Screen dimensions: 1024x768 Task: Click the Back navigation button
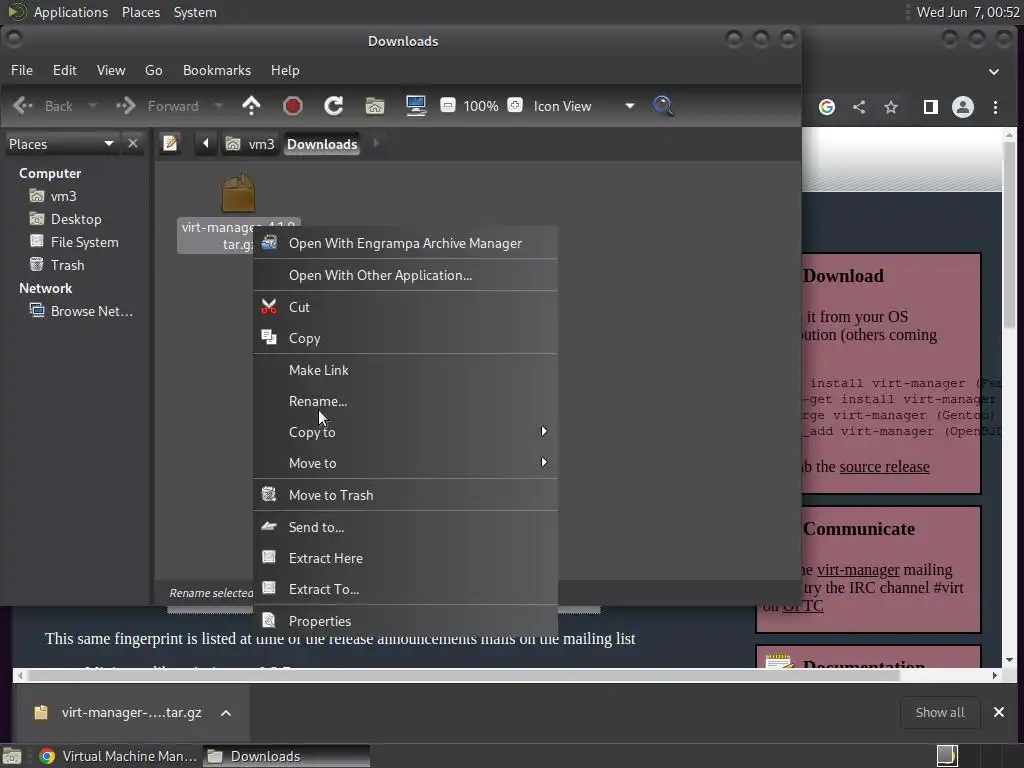(43, 106)
